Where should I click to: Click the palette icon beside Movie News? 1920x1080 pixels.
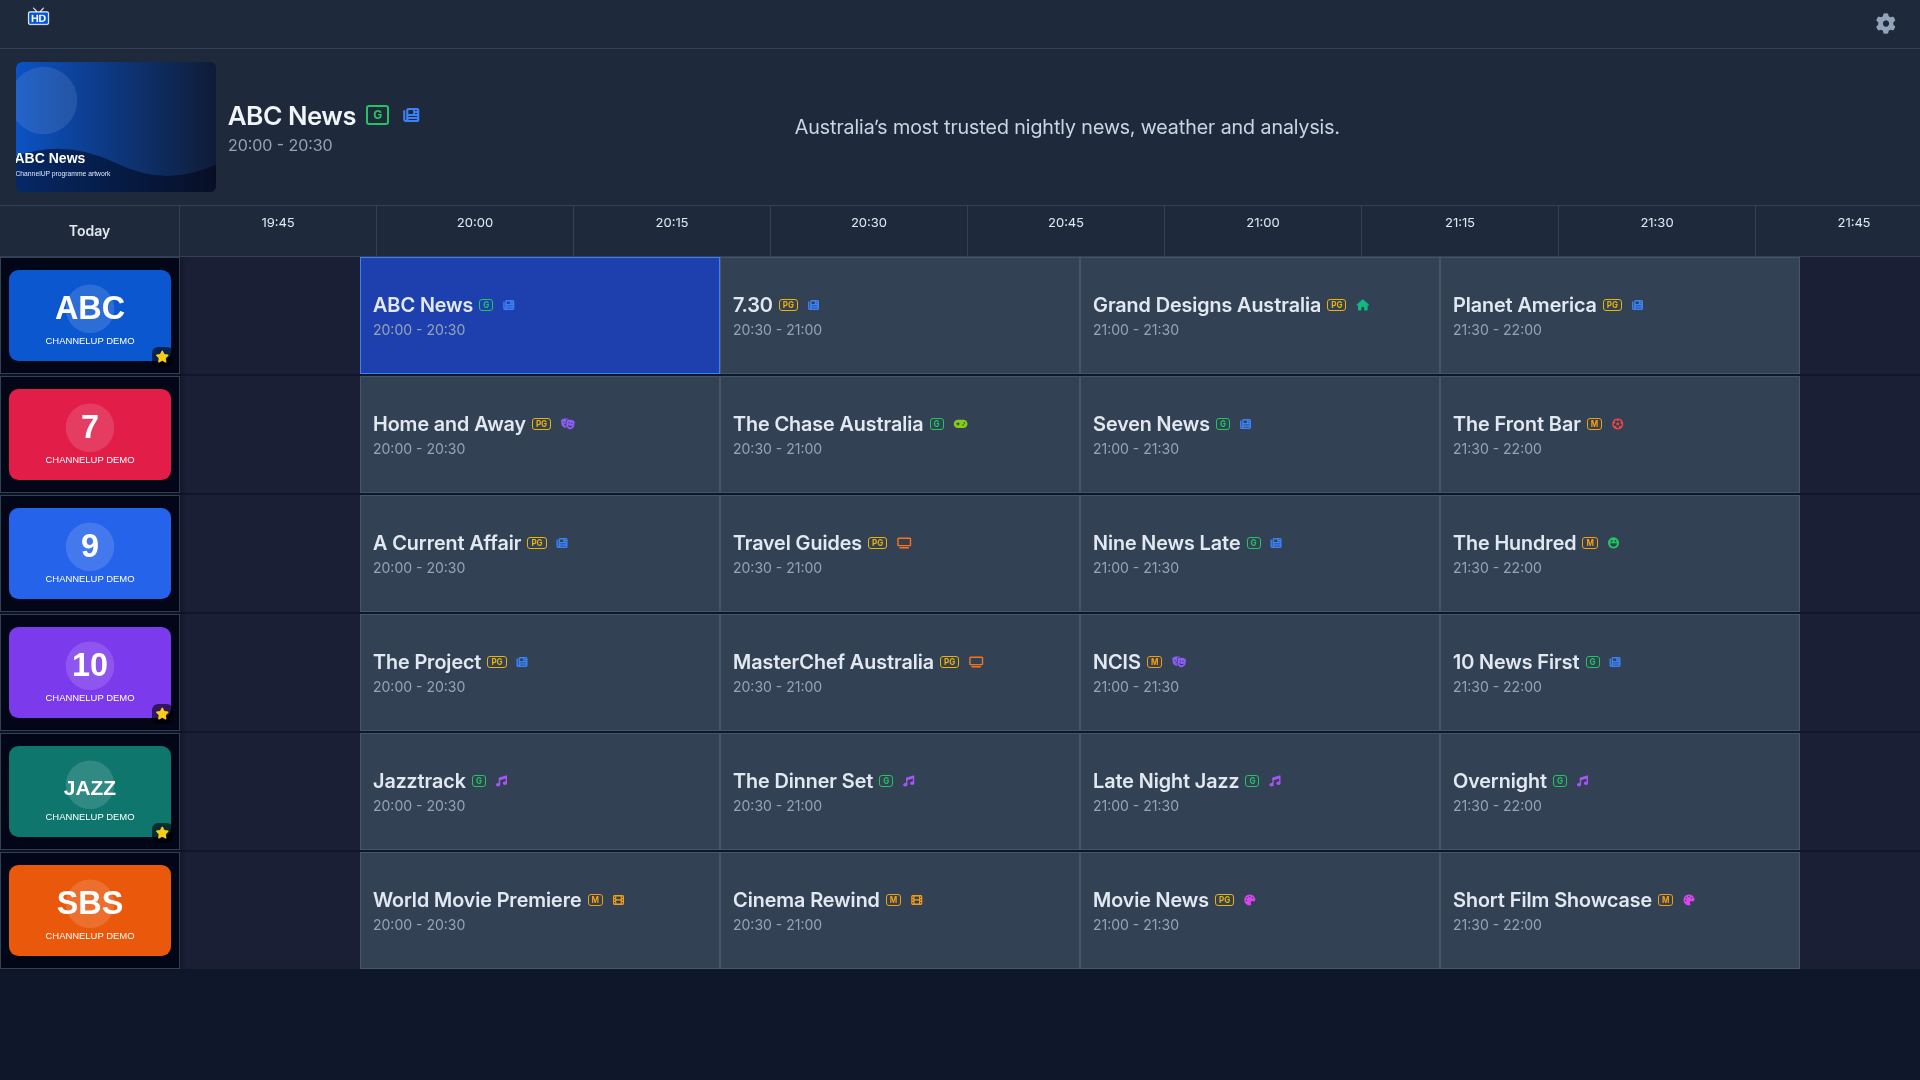tap(1249, 900)
